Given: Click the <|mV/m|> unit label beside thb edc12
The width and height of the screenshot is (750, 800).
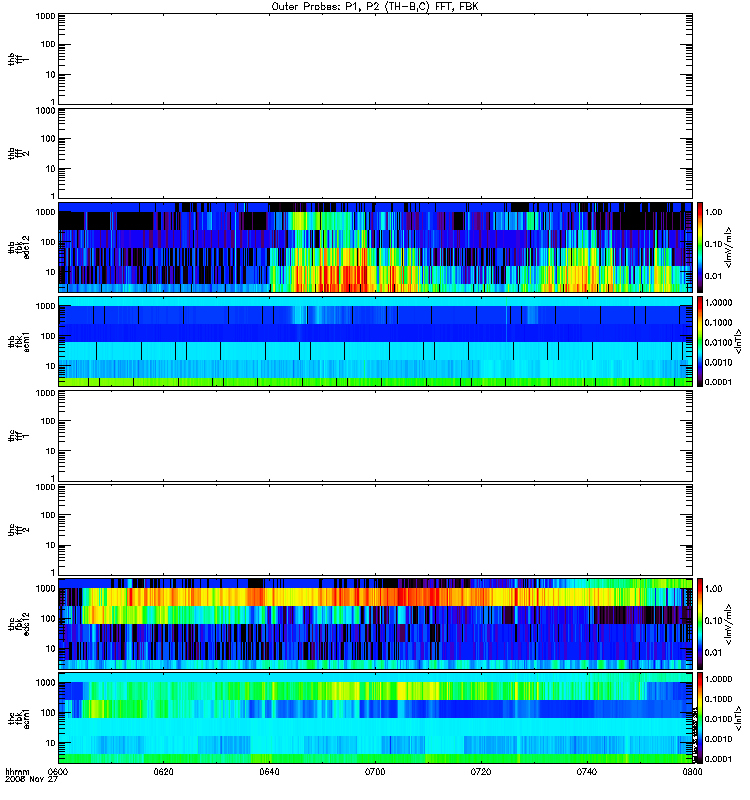Looking at the screenshot, I should click(x=729, y=247).
